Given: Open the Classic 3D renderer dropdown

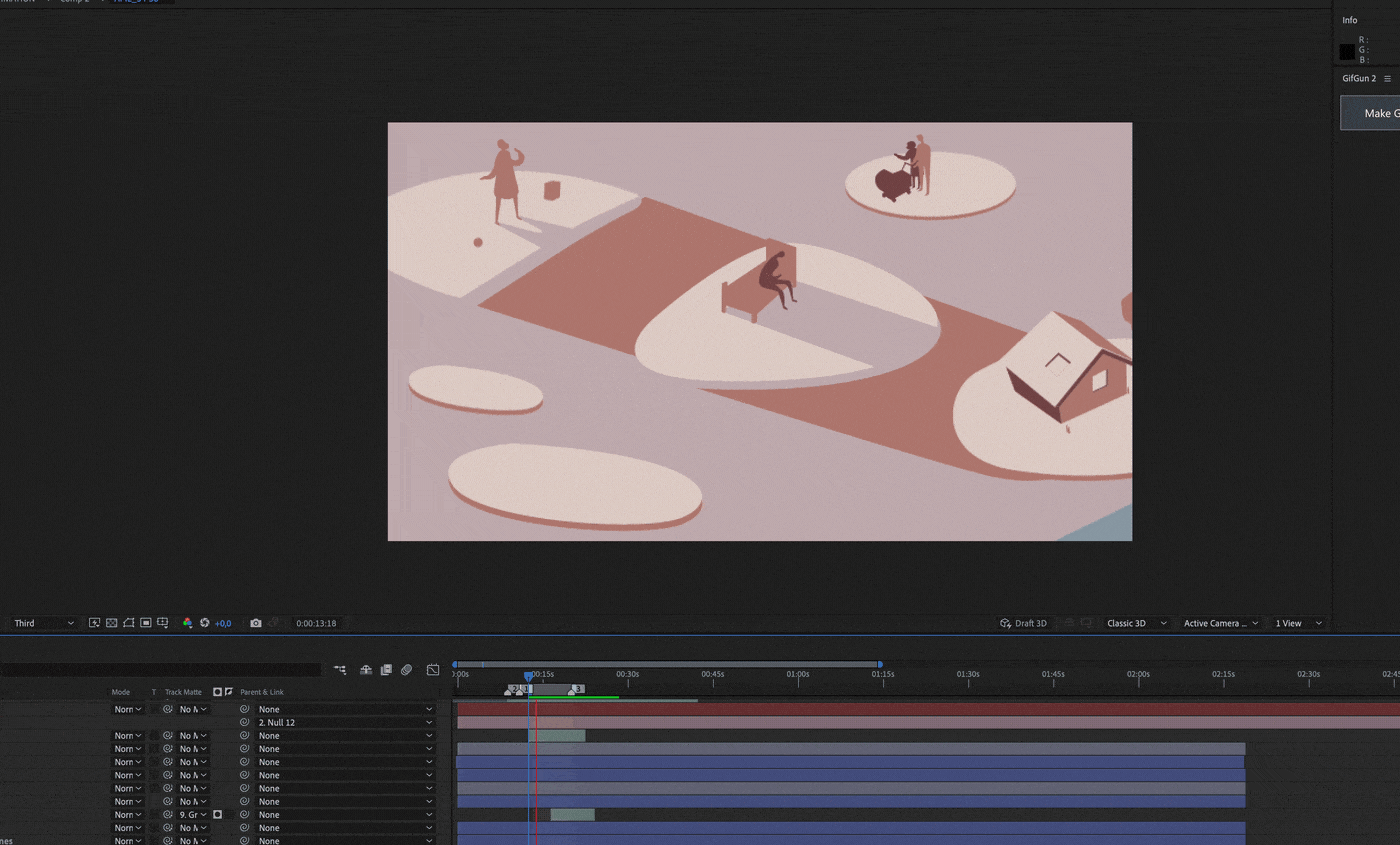Looking at the screenshot, I should point(1135,623).
